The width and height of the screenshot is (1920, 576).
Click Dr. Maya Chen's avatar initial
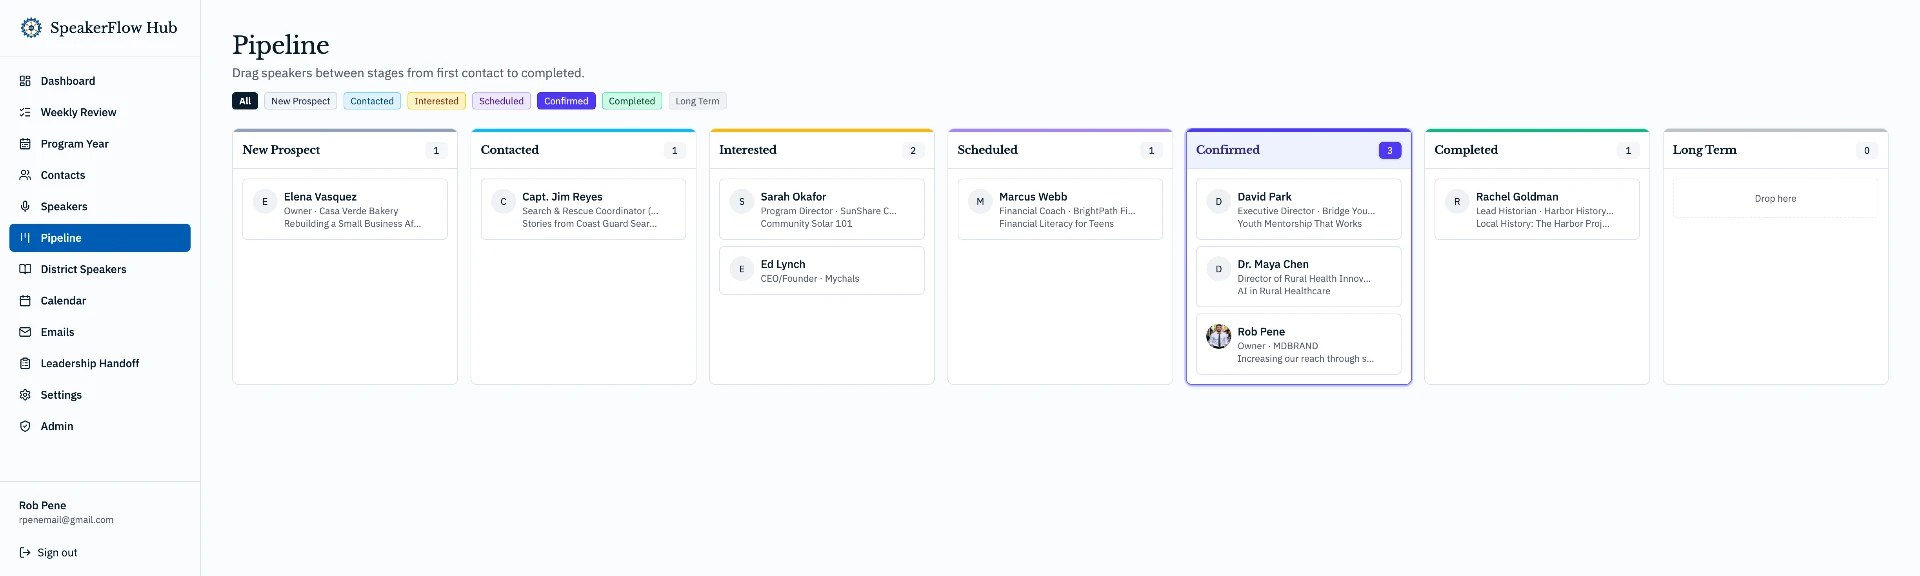[x=1218, y=269]
